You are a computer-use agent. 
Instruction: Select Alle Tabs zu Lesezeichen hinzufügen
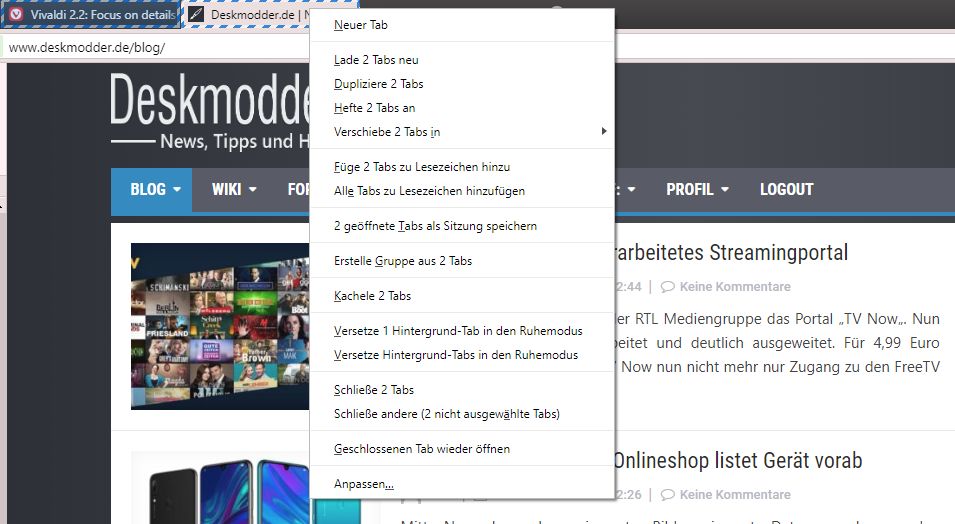point(462,191)
